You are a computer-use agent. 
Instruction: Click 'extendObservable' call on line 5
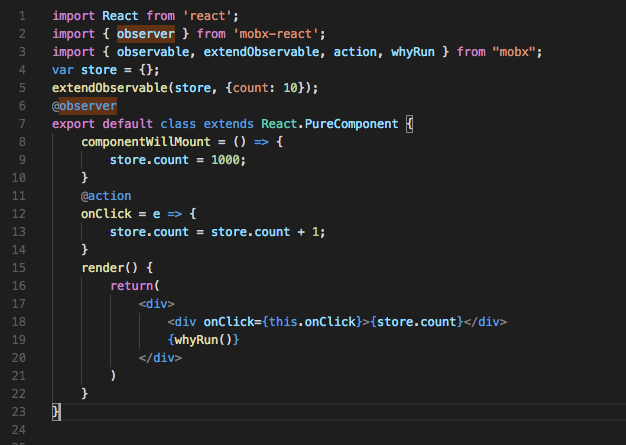tap(110, 88)
